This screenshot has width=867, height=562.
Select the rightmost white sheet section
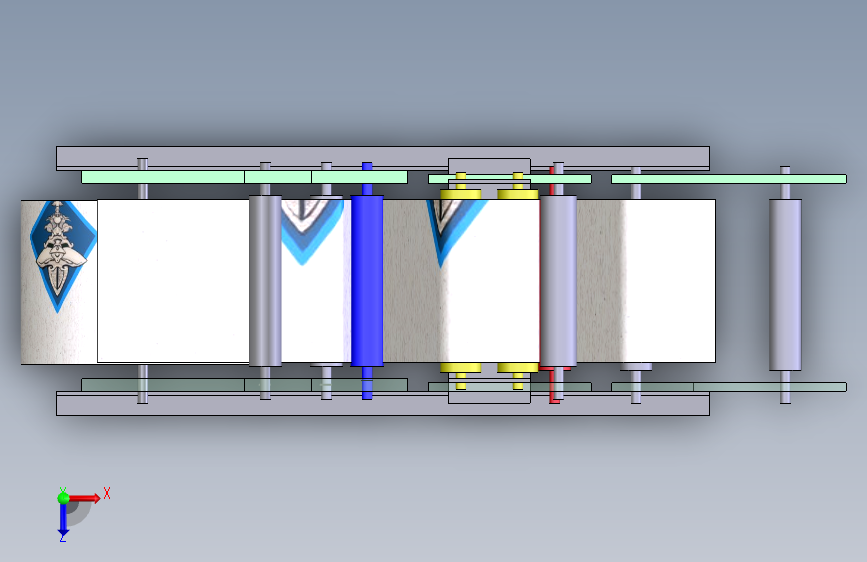[x=669, y=281]
